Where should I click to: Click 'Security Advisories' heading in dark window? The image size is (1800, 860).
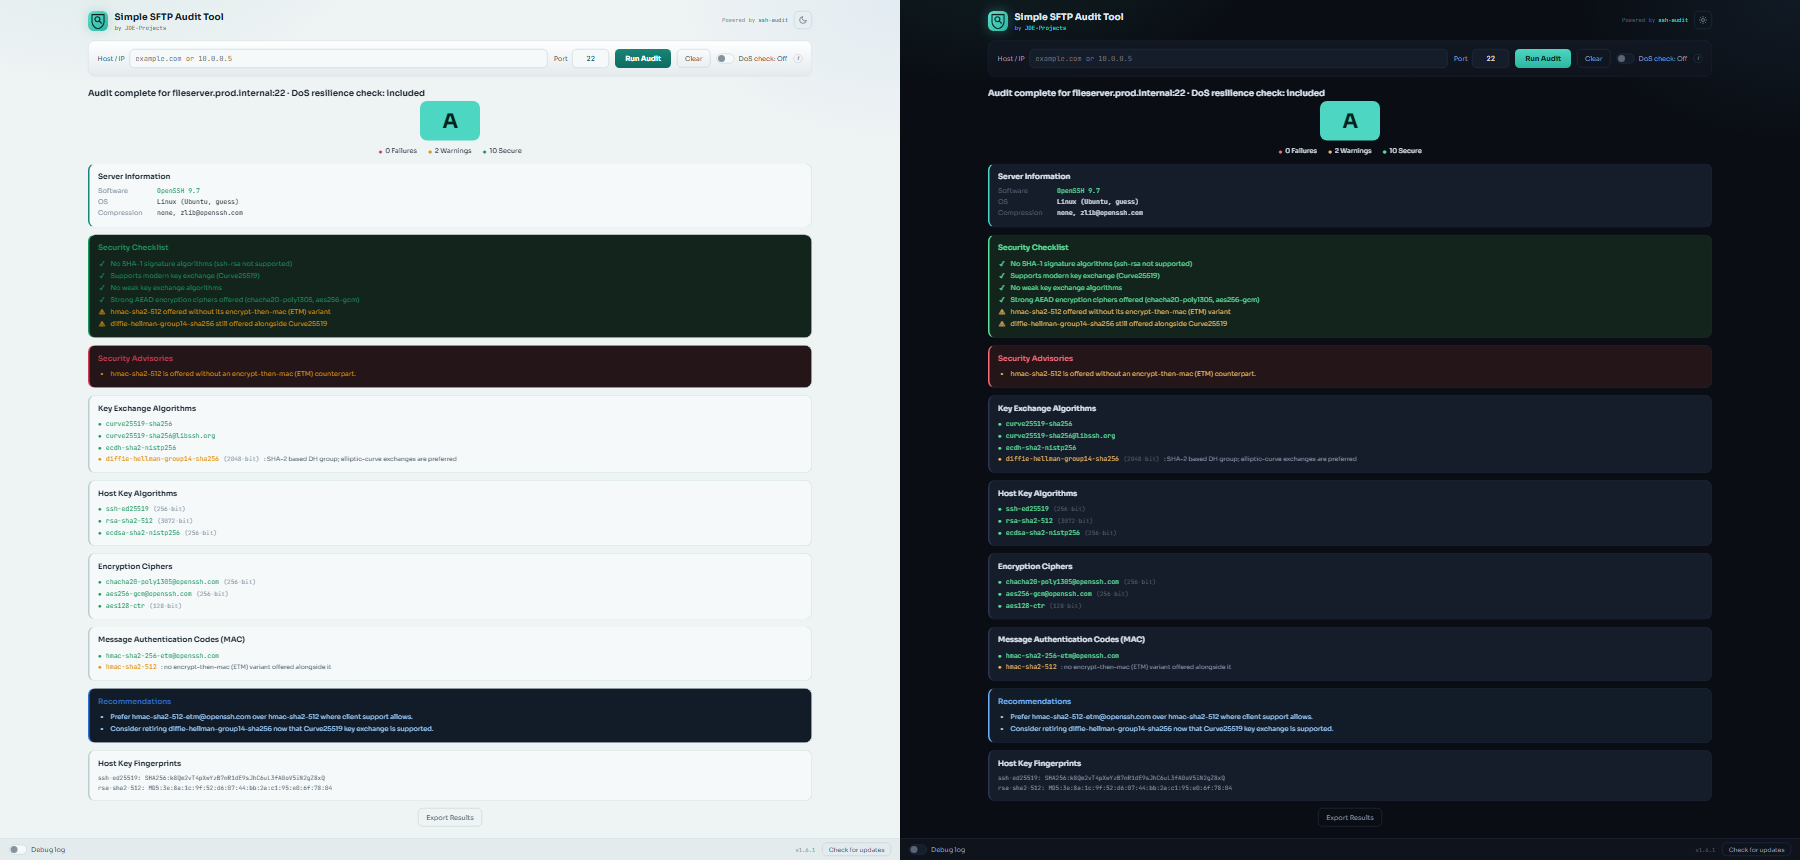click(1035, 358)
